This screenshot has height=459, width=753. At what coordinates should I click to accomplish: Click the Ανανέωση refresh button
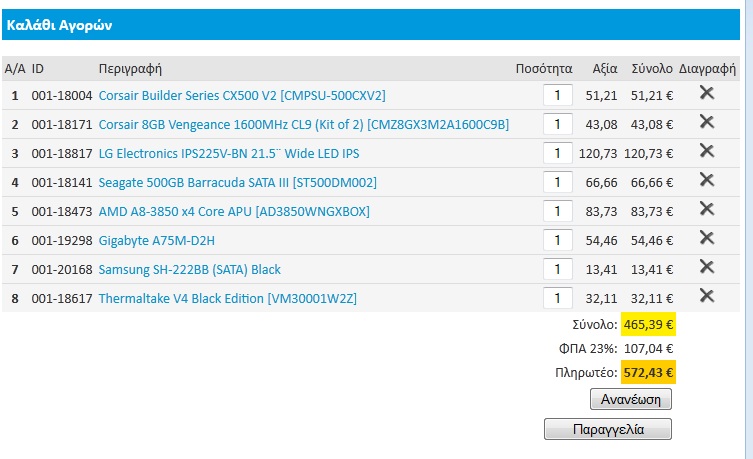tap(631, 399)
